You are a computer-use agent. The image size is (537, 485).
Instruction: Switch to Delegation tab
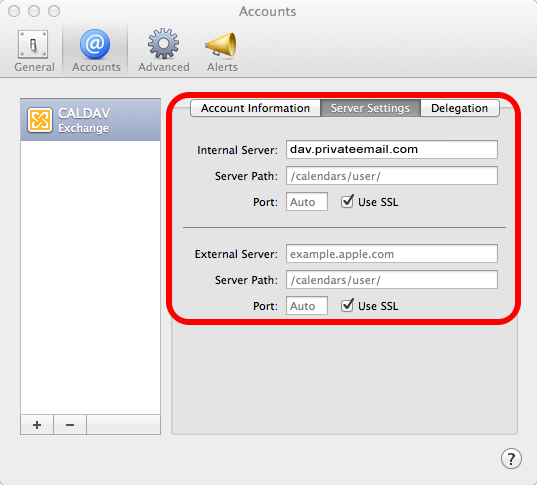(x=460, y=108)
